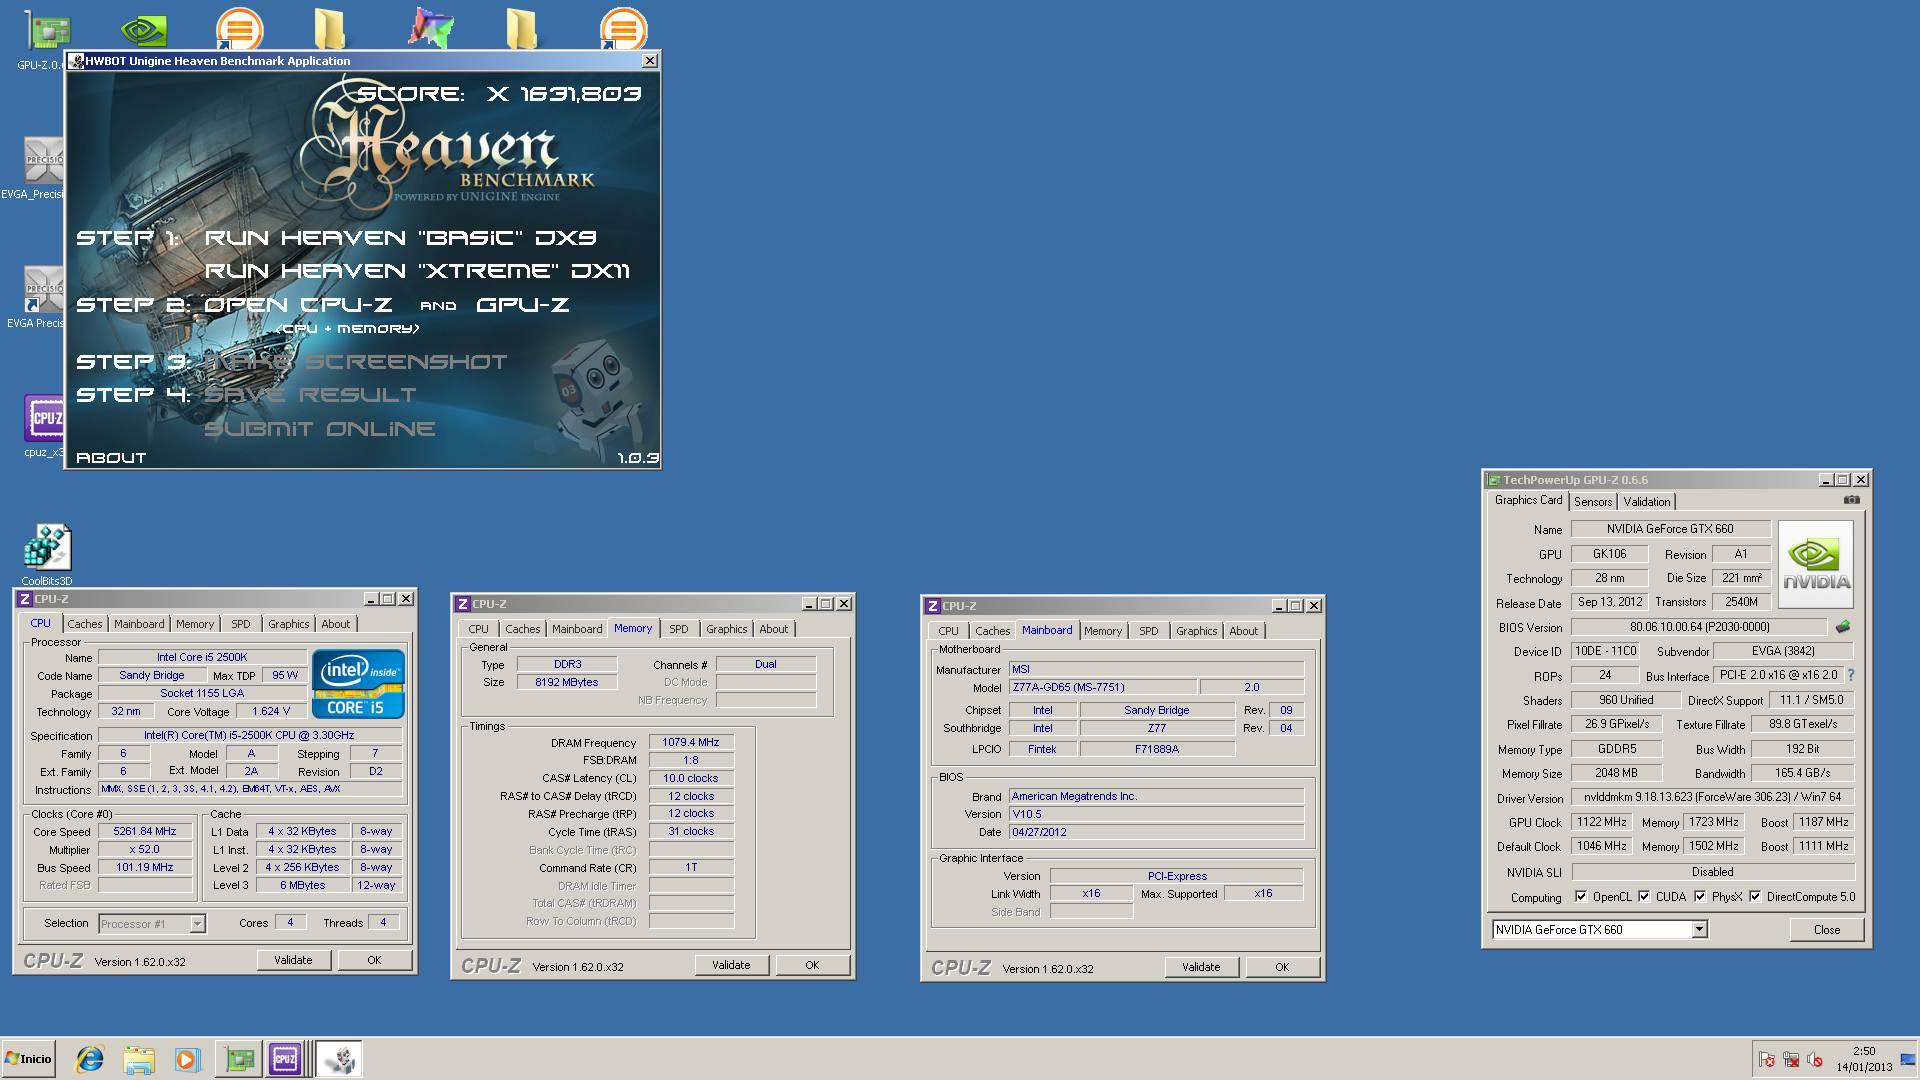Open the Caches tab in the left CPU-Z window
The image size is (1920, 1080).
(x=85, y=624)
